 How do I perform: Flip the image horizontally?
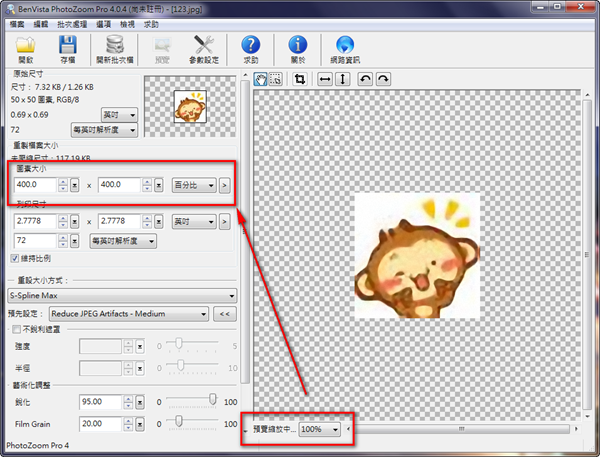point(324,79)
